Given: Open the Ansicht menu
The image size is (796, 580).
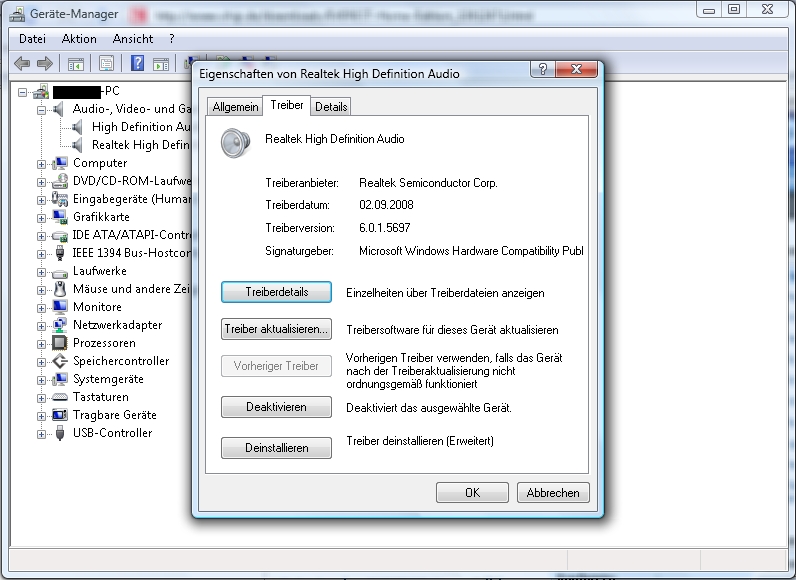Looking at the screenshot, I should (x=132, y=39).
